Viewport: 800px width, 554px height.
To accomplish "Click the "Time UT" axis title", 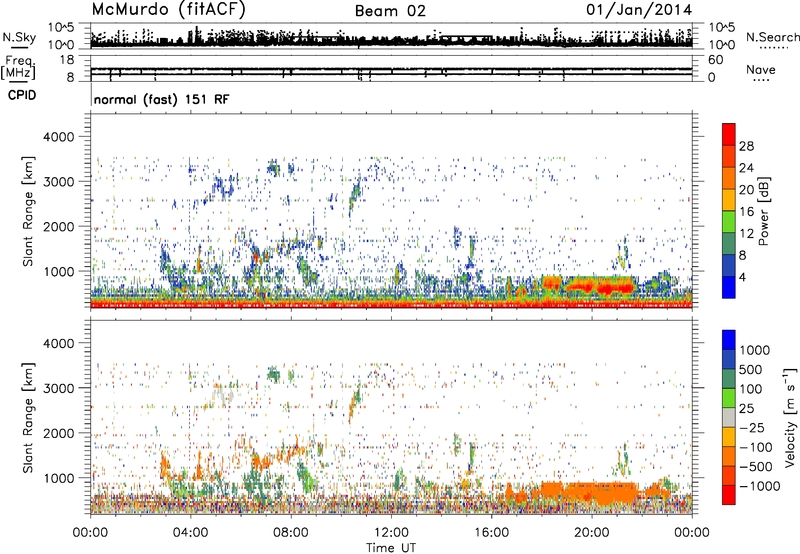I will click(391, 548).
